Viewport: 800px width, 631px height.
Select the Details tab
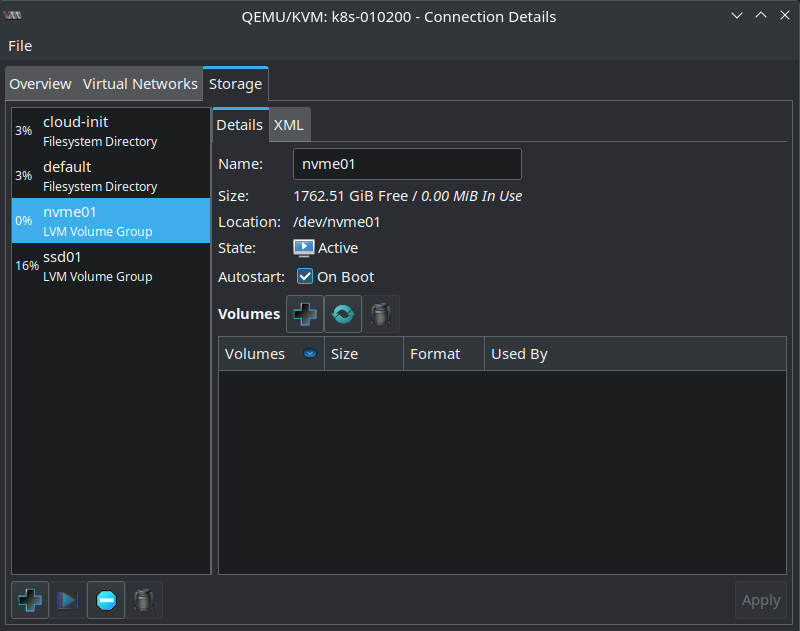point(240,125)
